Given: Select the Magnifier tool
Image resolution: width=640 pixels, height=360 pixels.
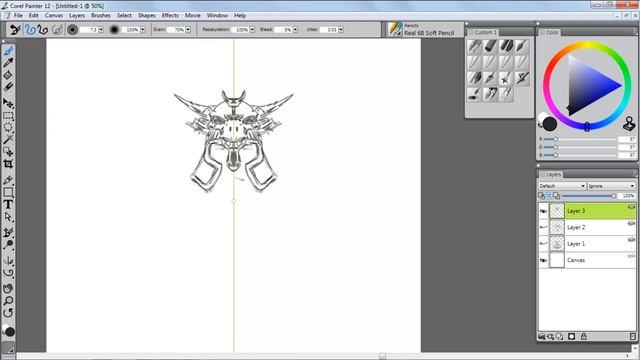Looking at the screenshot, I should click(x=8, y=301).
